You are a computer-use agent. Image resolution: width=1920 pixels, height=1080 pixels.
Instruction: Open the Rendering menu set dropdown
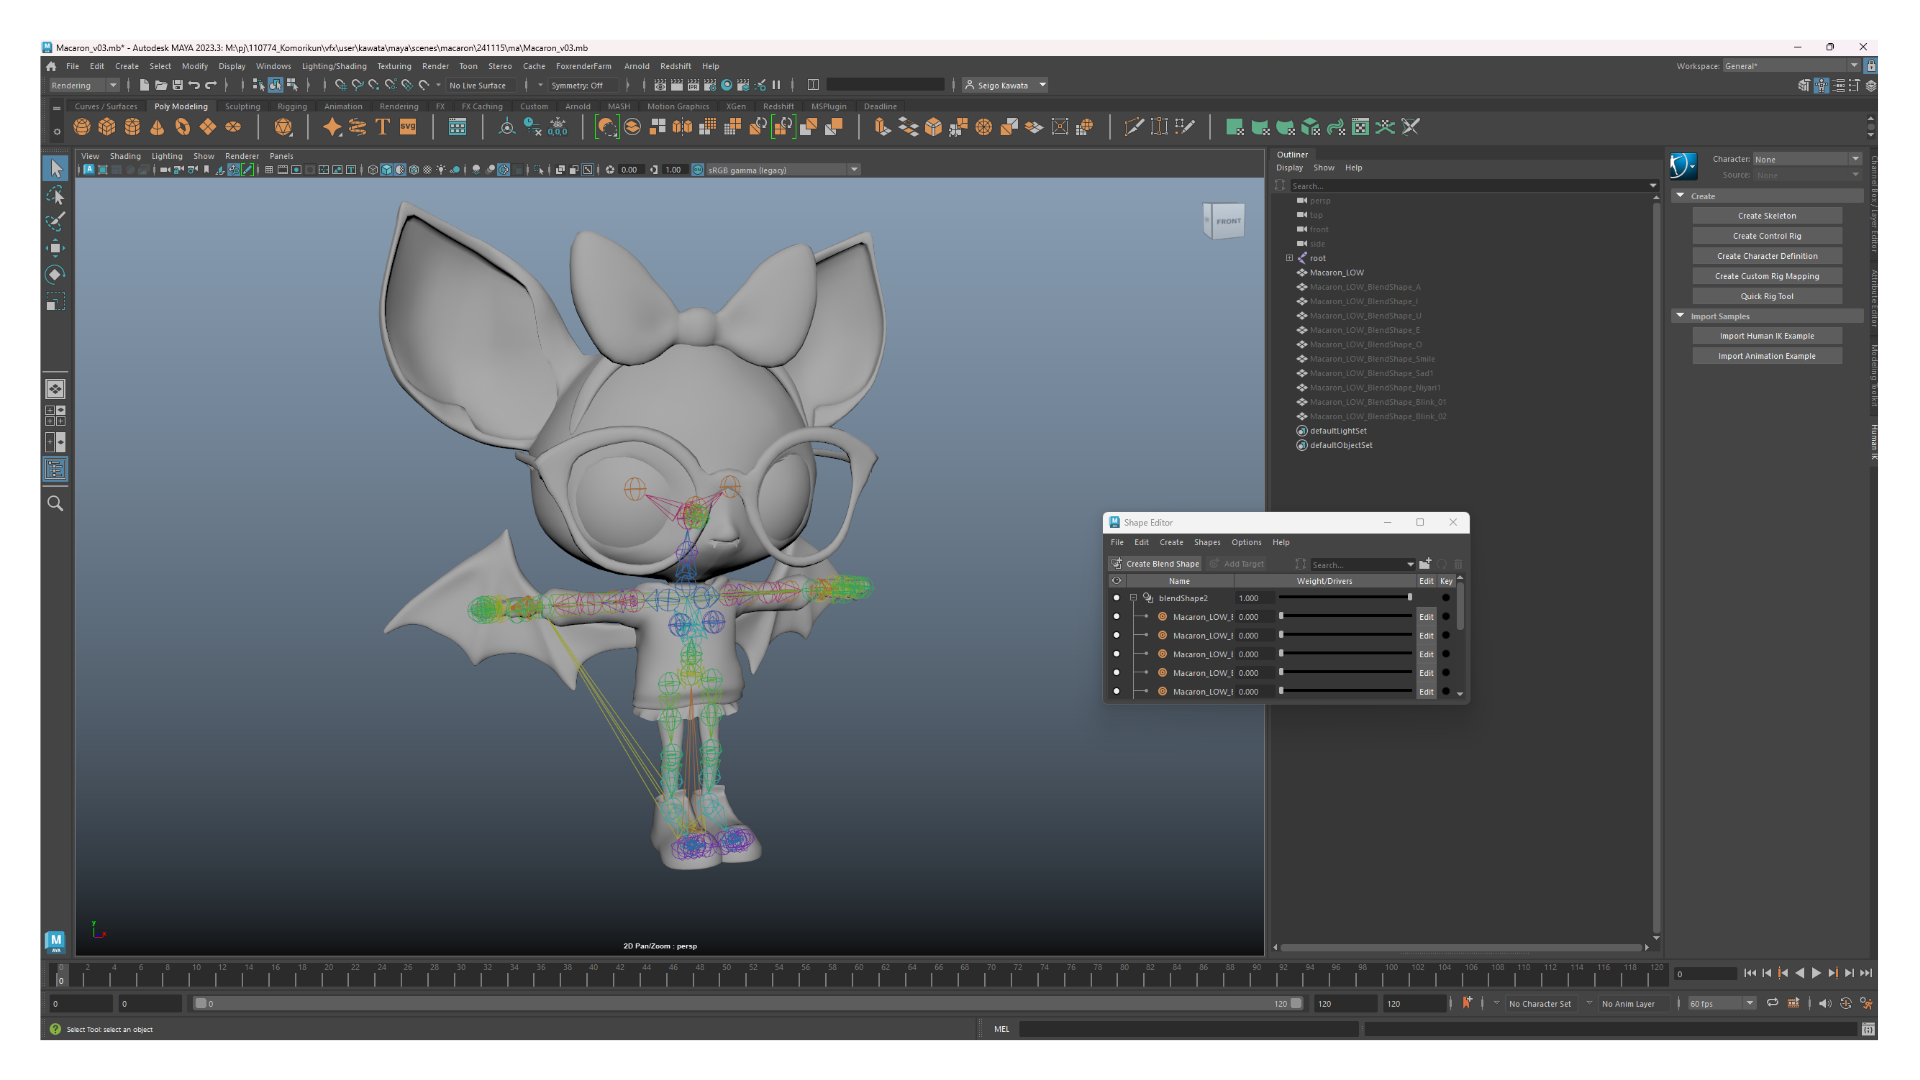(85, 85)
